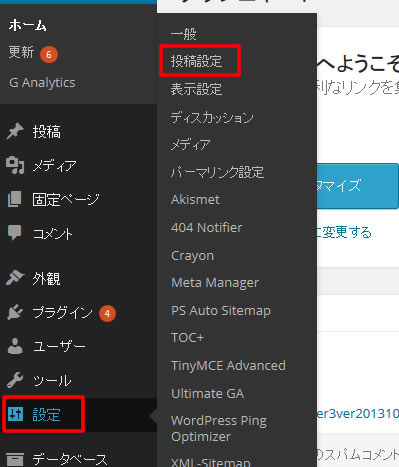
Task: Select 一般 in the settings submenu
Action: 184,34
